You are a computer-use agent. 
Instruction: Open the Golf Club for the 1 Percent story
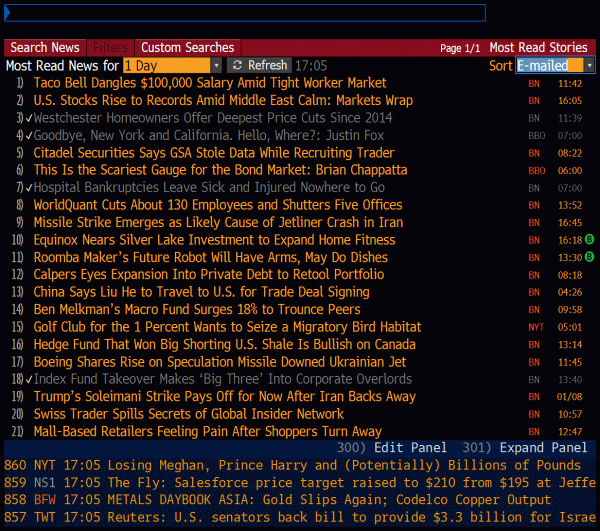pyautogui.click(x=227, y=327)
